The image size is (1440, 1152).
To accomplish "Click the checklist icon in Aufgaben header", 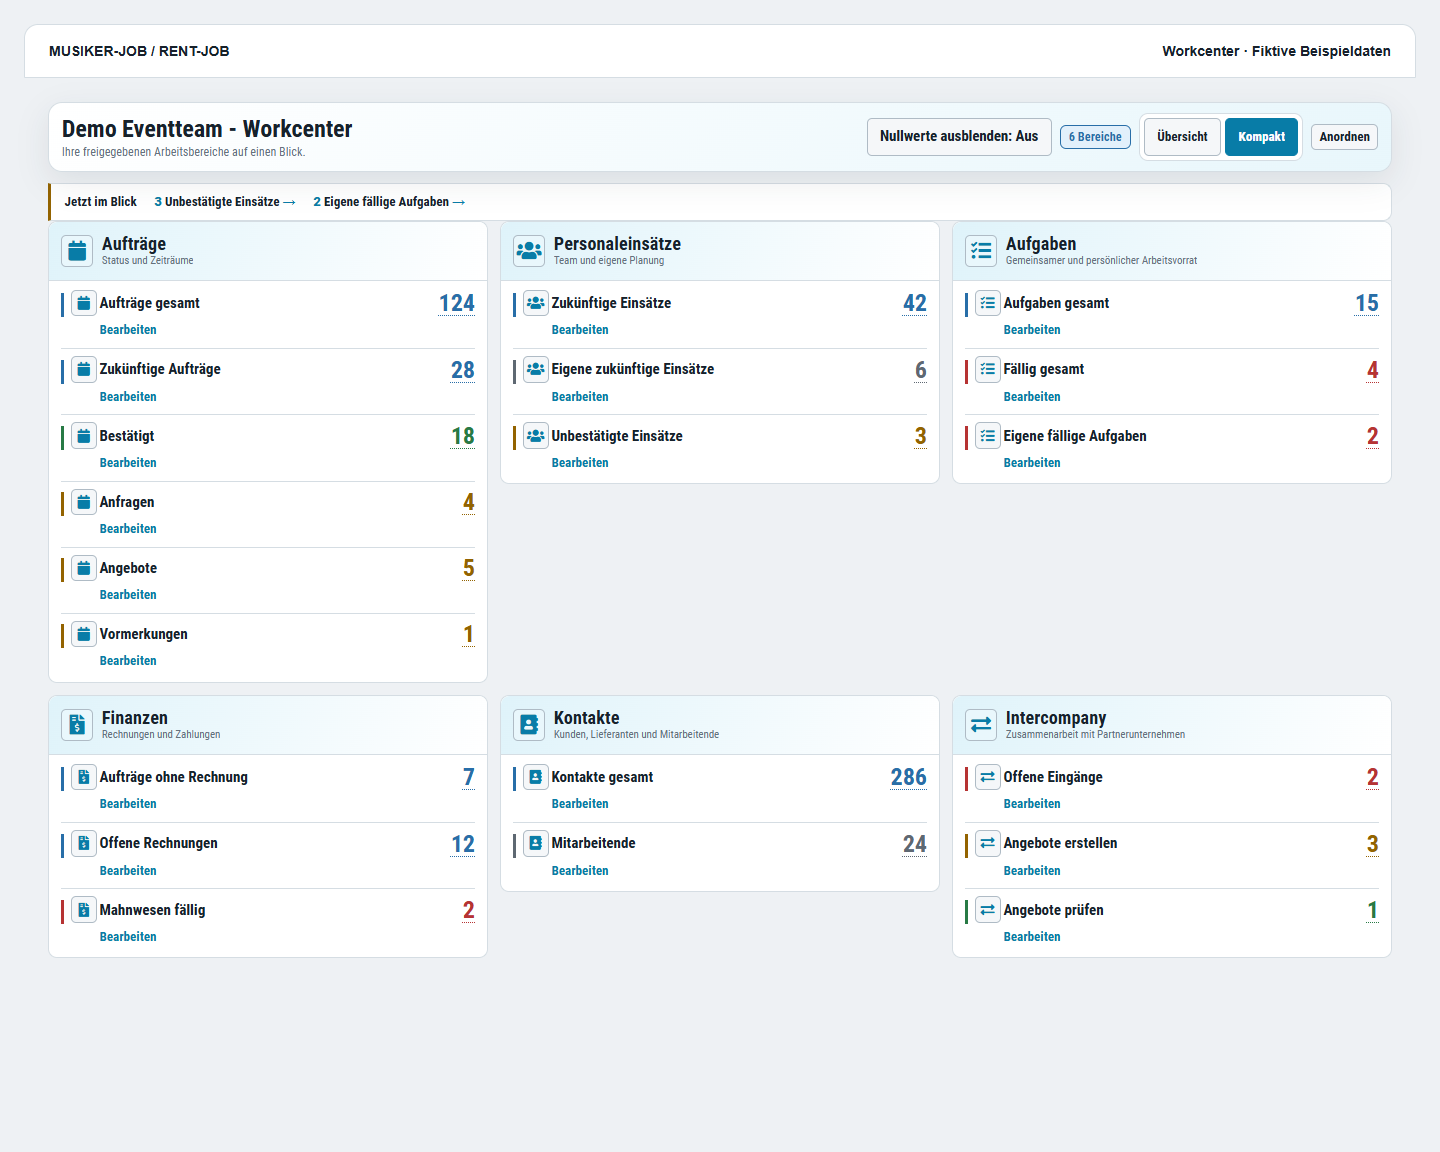I will (x=981, y=251).
